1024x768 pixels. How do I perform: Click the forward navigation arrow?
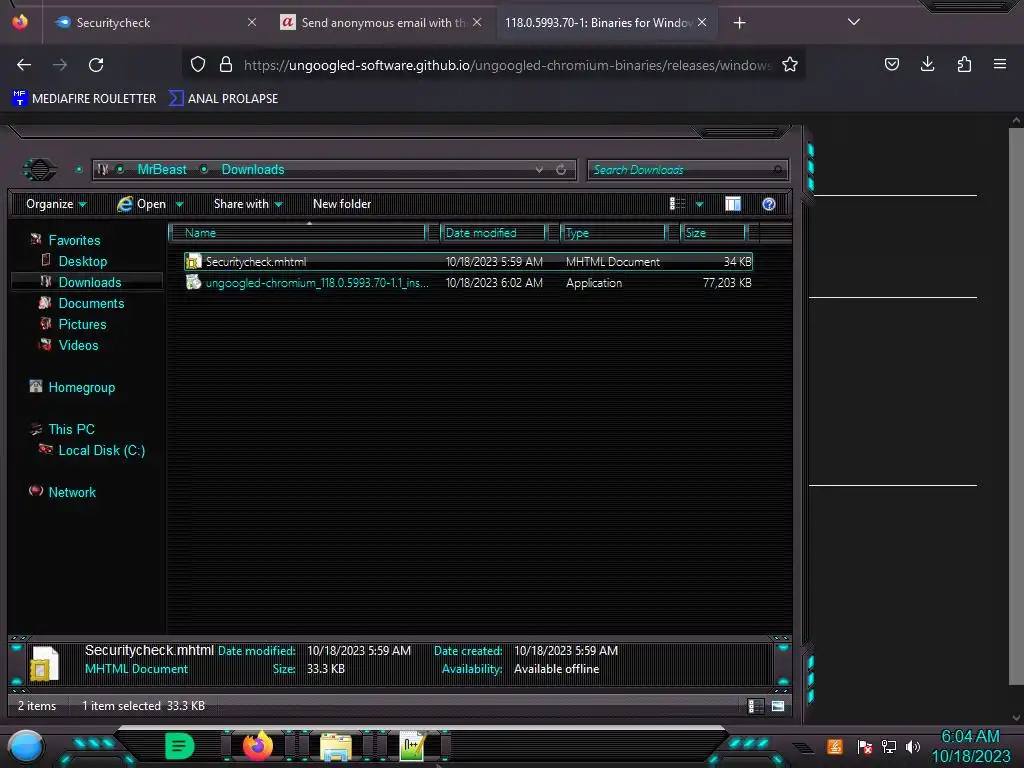(60, 65)
